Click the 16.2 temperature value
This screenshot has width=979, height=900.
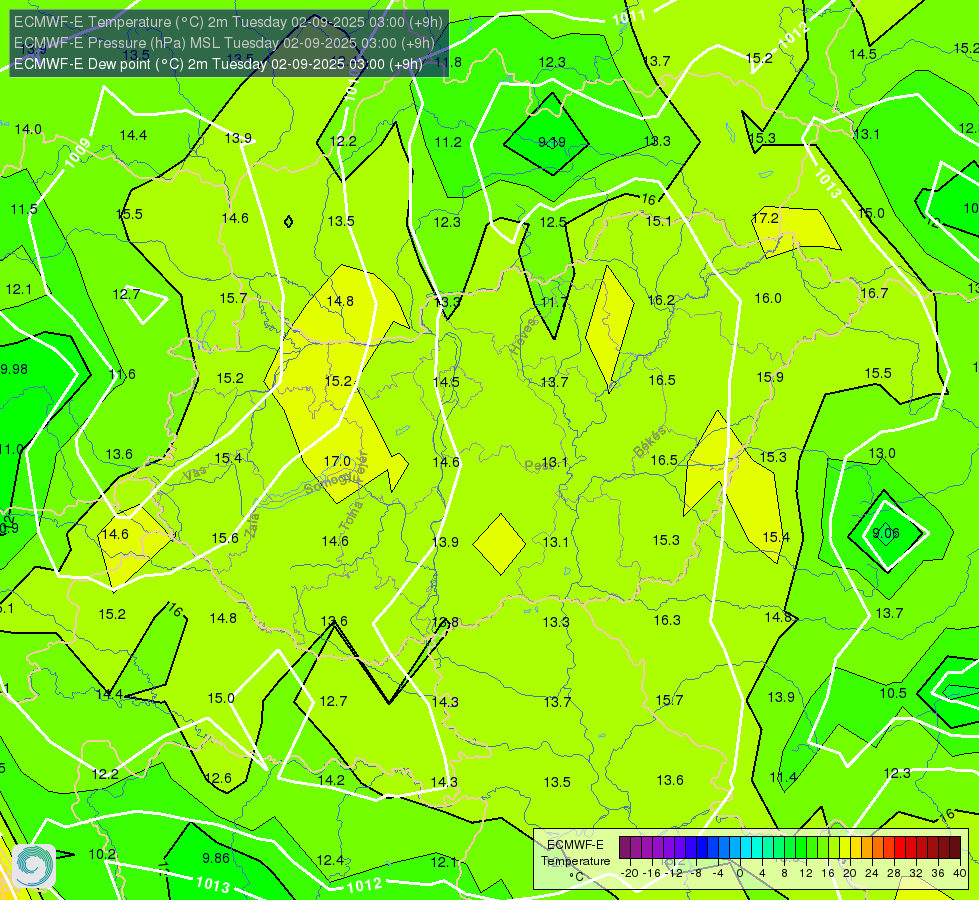(x=661, y=300)
